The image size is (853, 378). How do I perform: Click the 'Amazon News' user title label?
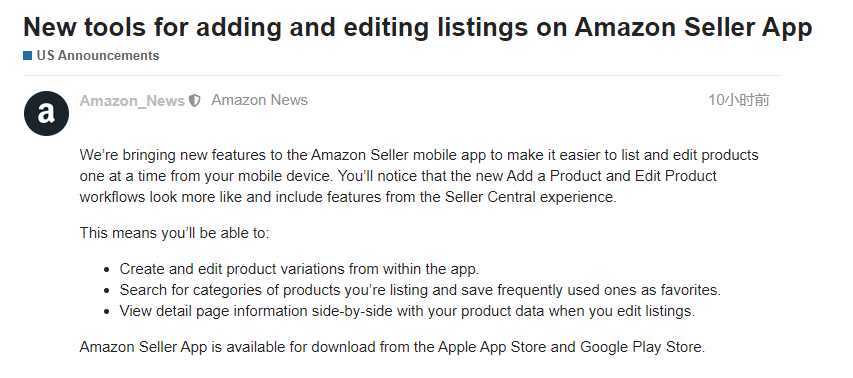259,100
